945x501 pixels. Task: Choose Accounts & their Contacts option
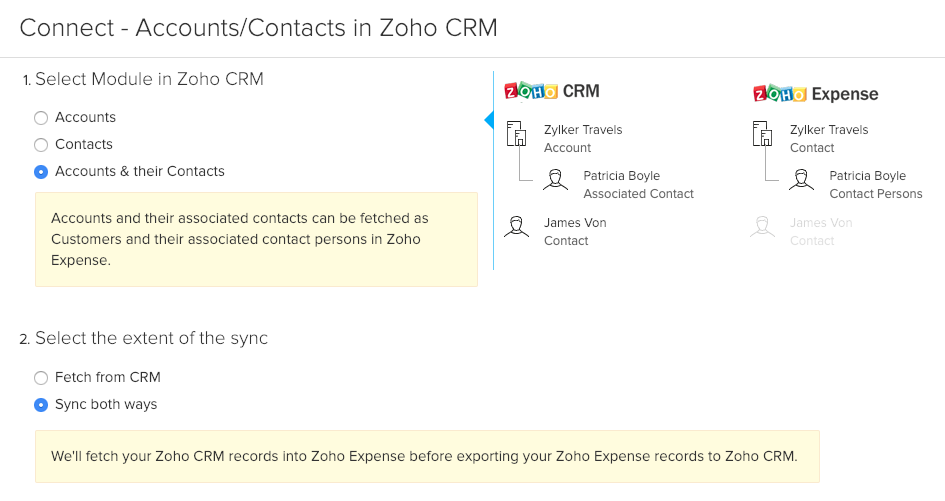tap(41, 172)
